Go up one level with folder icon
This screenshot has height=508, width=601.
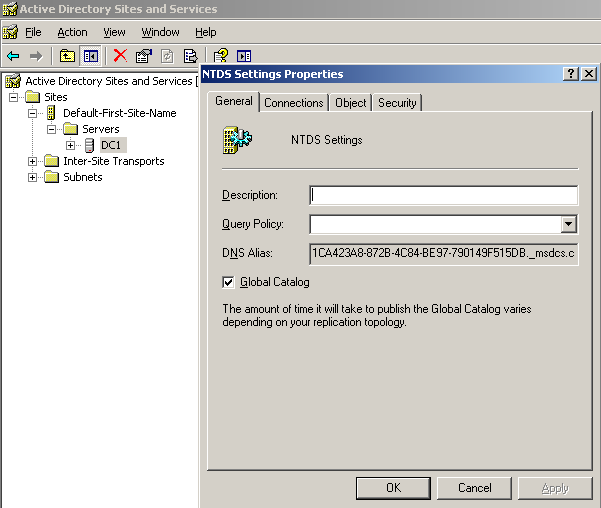coord(67,56)
